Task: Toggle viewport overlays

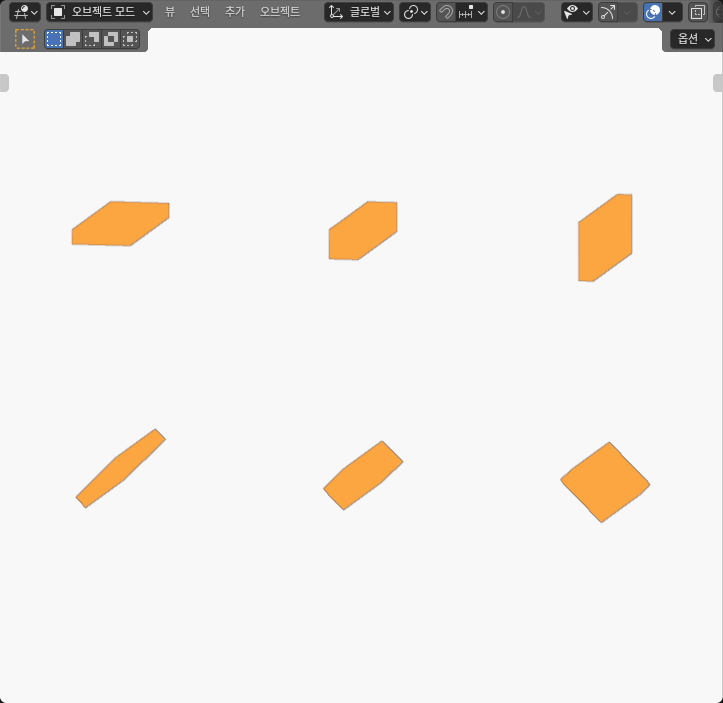Action: [x=653, y=12]
